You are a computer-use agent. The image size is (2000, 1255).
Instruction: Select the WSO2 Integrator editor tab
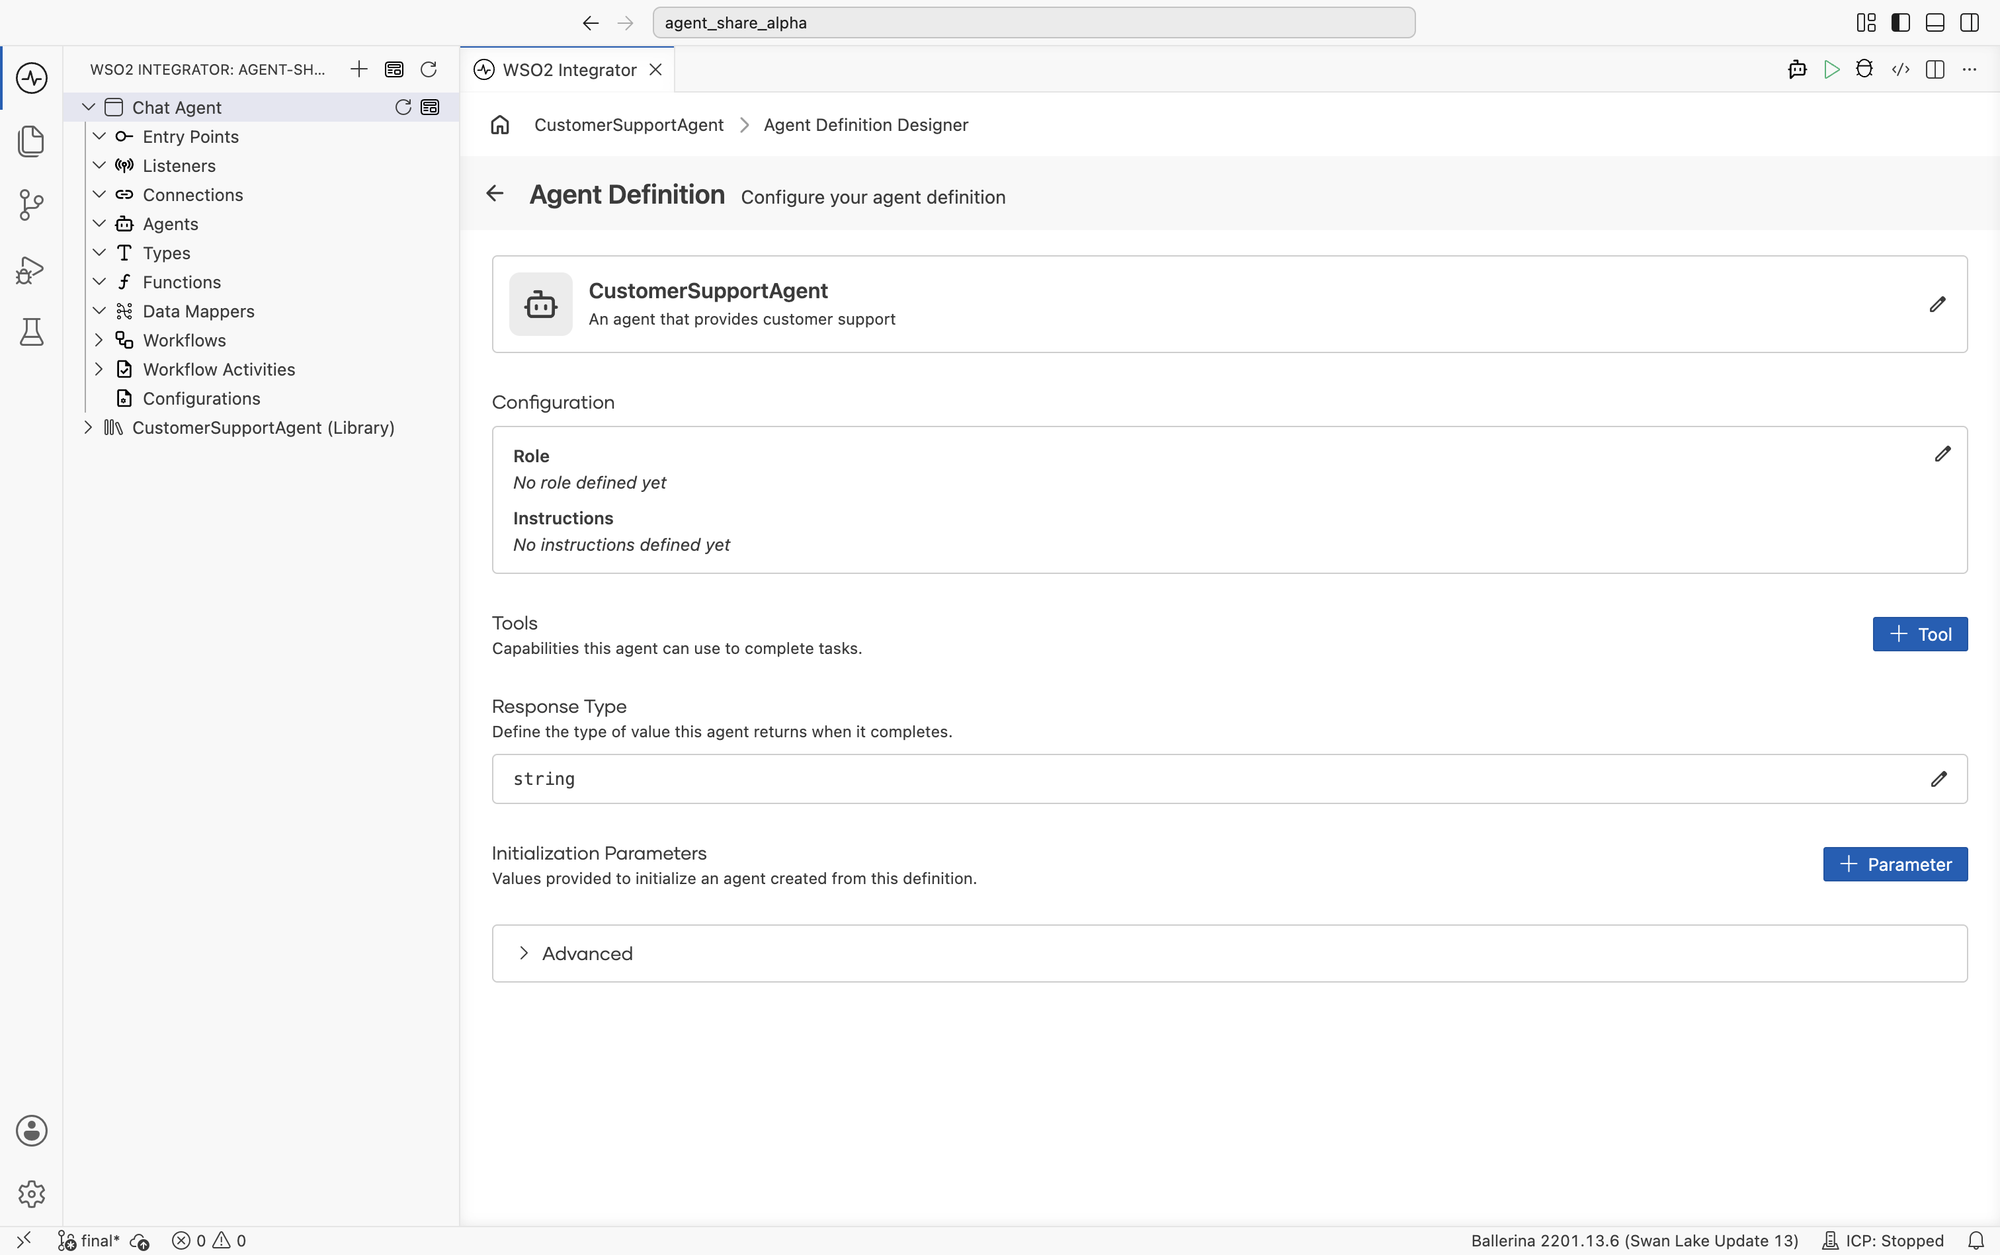click(x=568, y=69)
